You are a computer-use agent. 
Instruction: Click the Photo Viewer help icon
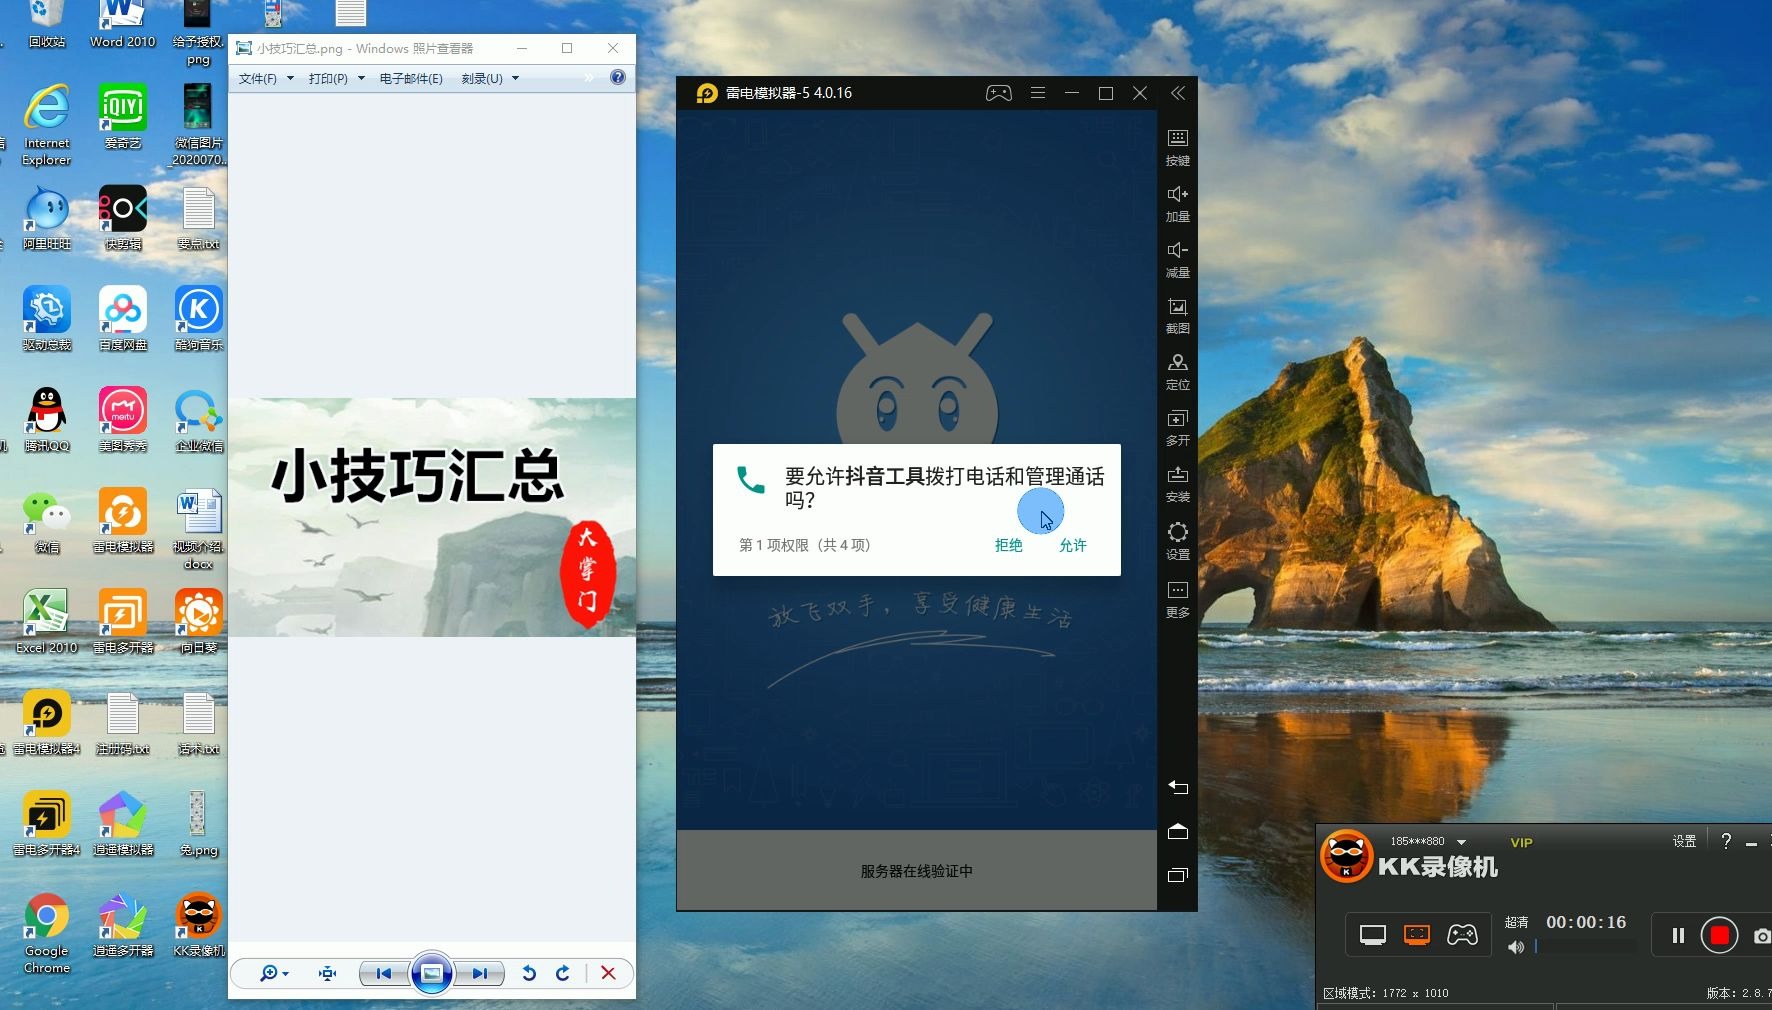point(618,77)
